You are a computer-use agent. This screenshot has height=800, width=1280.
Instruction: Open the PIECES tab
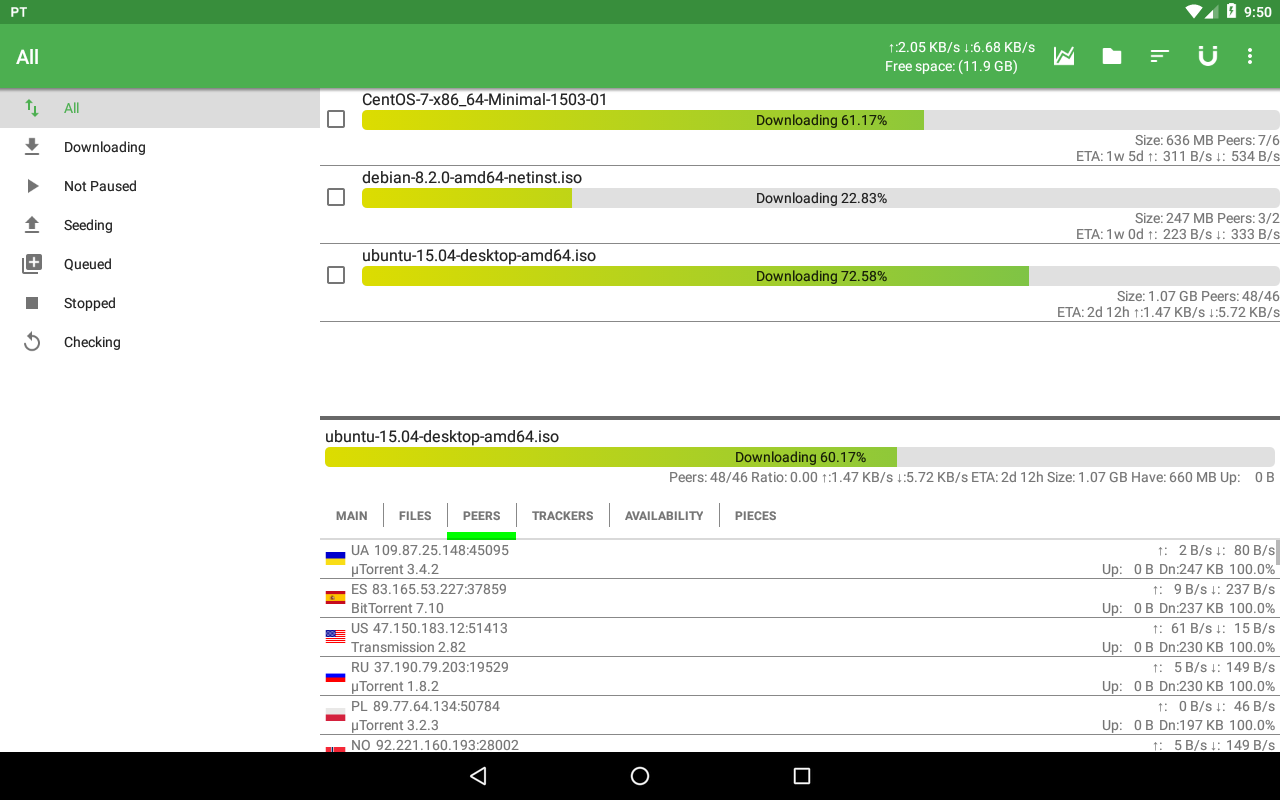tap(755, 516)
